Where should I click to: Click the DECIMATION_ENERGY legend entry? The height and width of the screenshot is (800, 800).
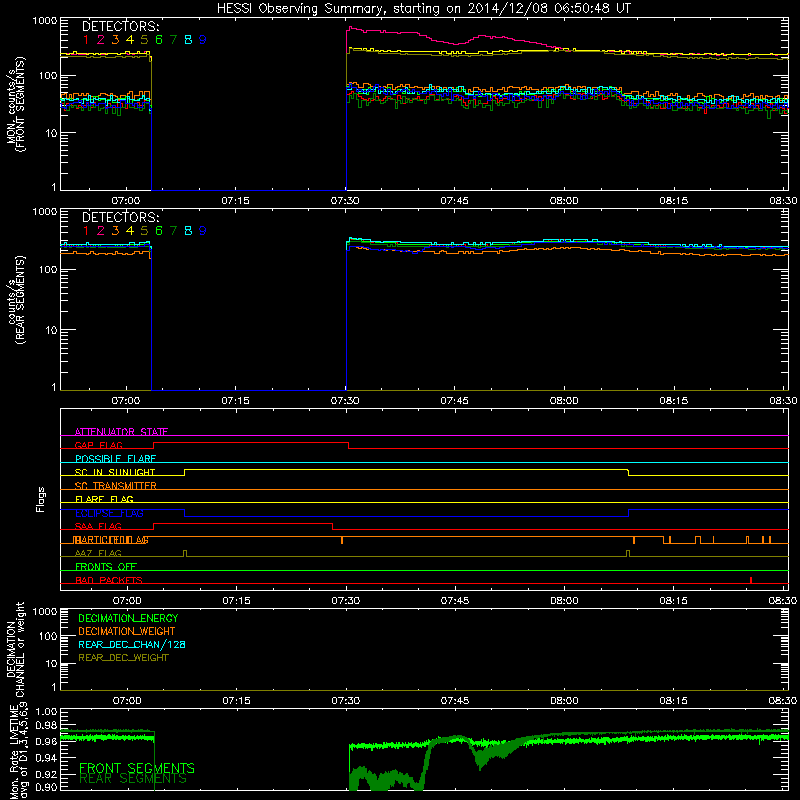point(128,618)
